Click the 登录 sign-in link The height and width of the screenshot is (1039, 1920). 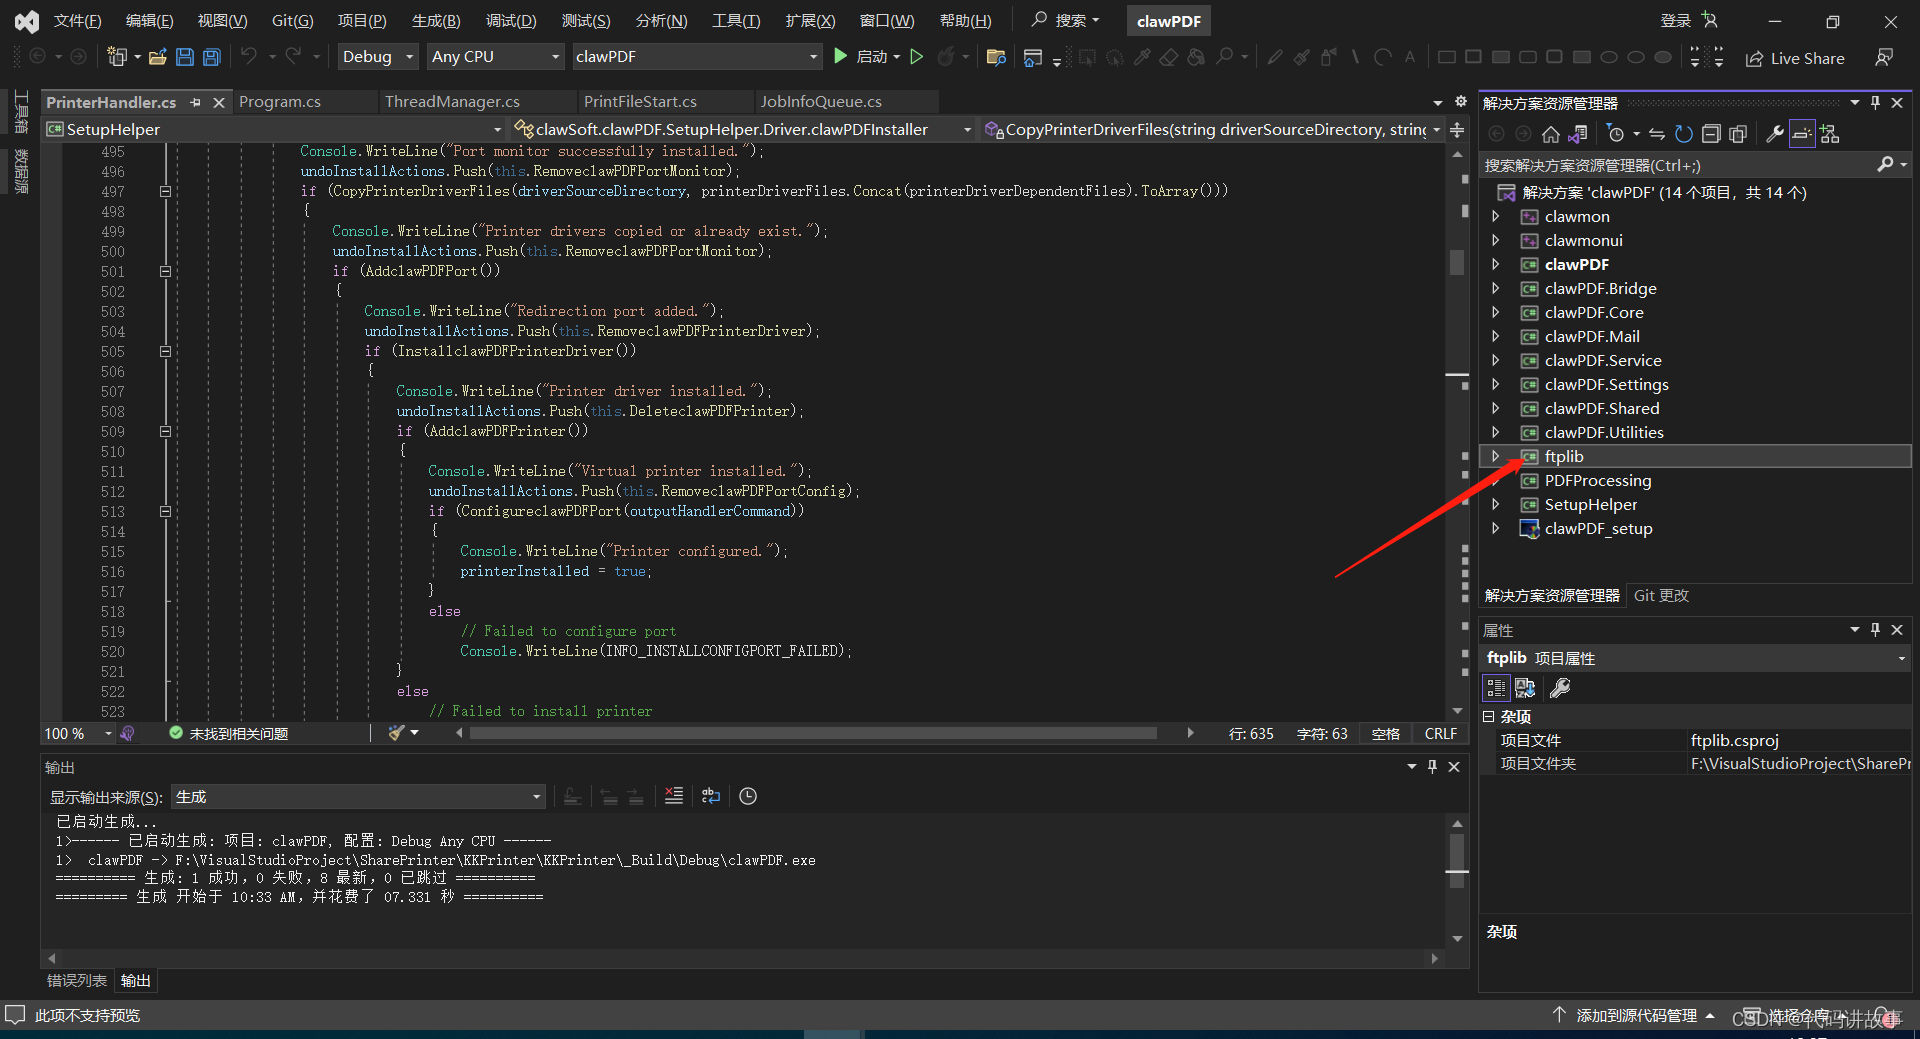(1676, 21)
